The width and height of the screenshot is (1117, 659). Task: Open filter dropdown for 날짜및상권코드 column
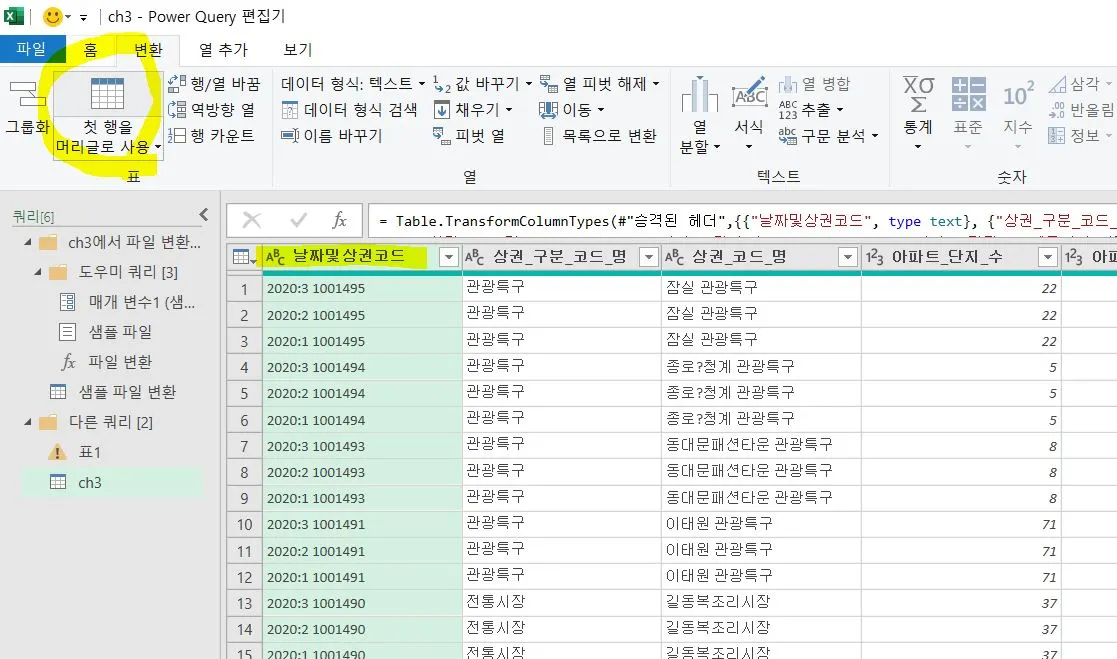pyautogui.click(x=449, y=257)
